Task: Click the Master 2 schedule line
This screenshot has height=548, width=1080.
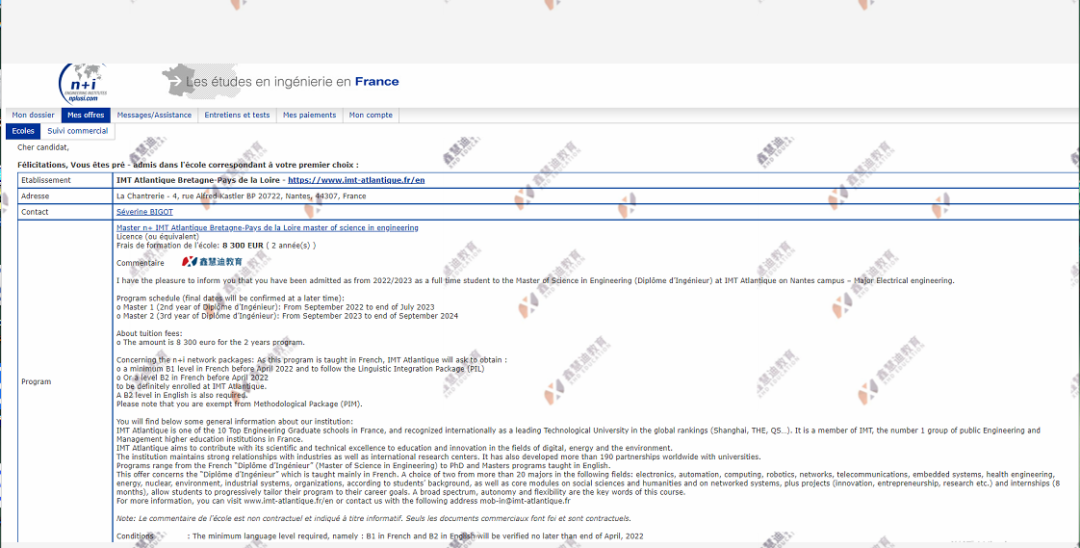Action: point(287,316)
